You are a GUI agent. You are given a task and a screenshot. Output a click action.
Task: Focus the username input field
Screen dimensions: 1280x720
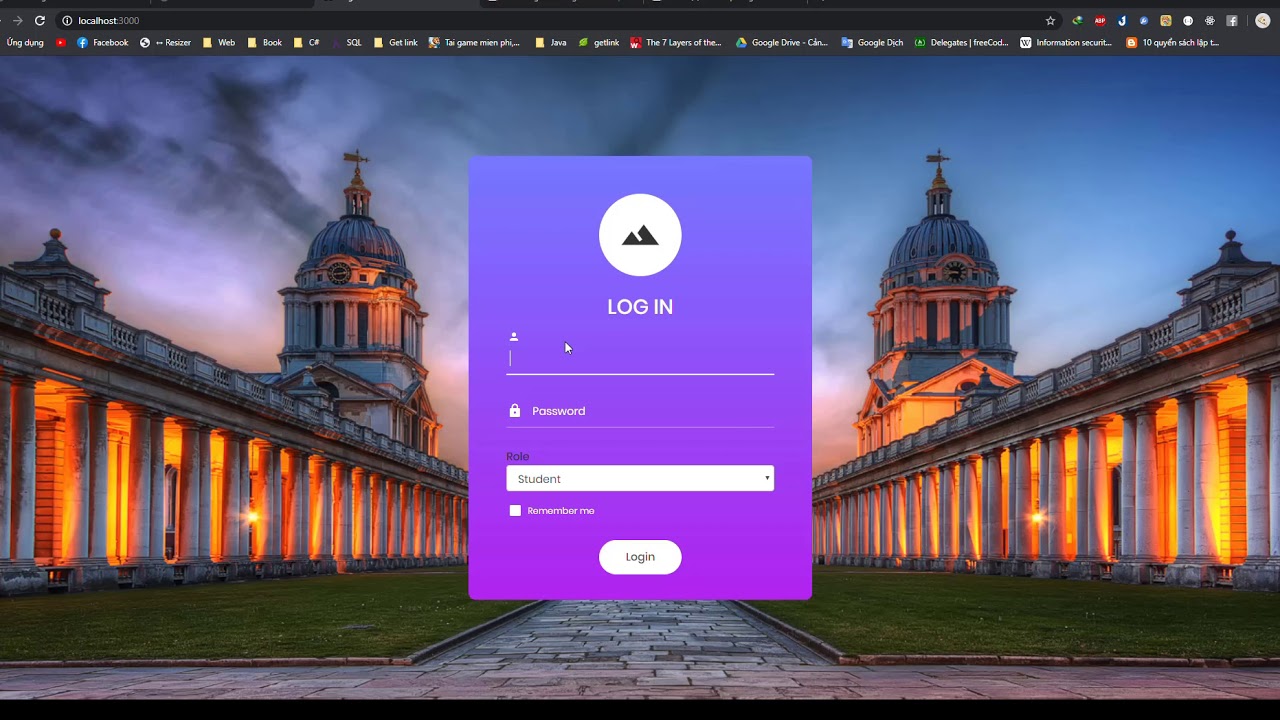point(640,359)
